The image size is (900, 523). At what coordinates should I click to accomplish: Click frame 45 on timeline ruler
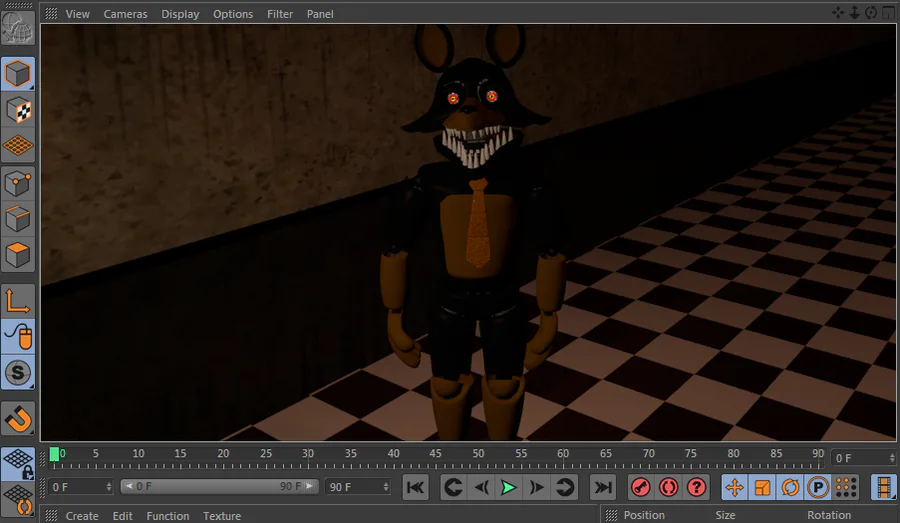pos(436,454)
